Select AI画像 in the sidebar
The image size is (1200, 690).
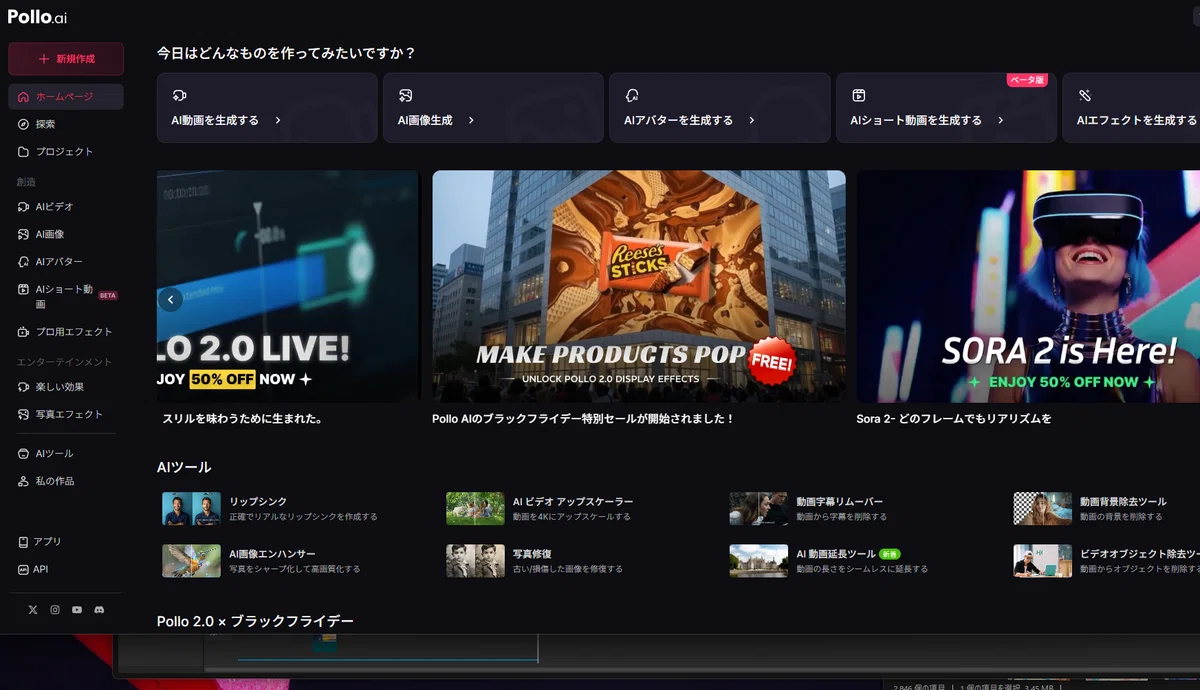pos(66,234)
